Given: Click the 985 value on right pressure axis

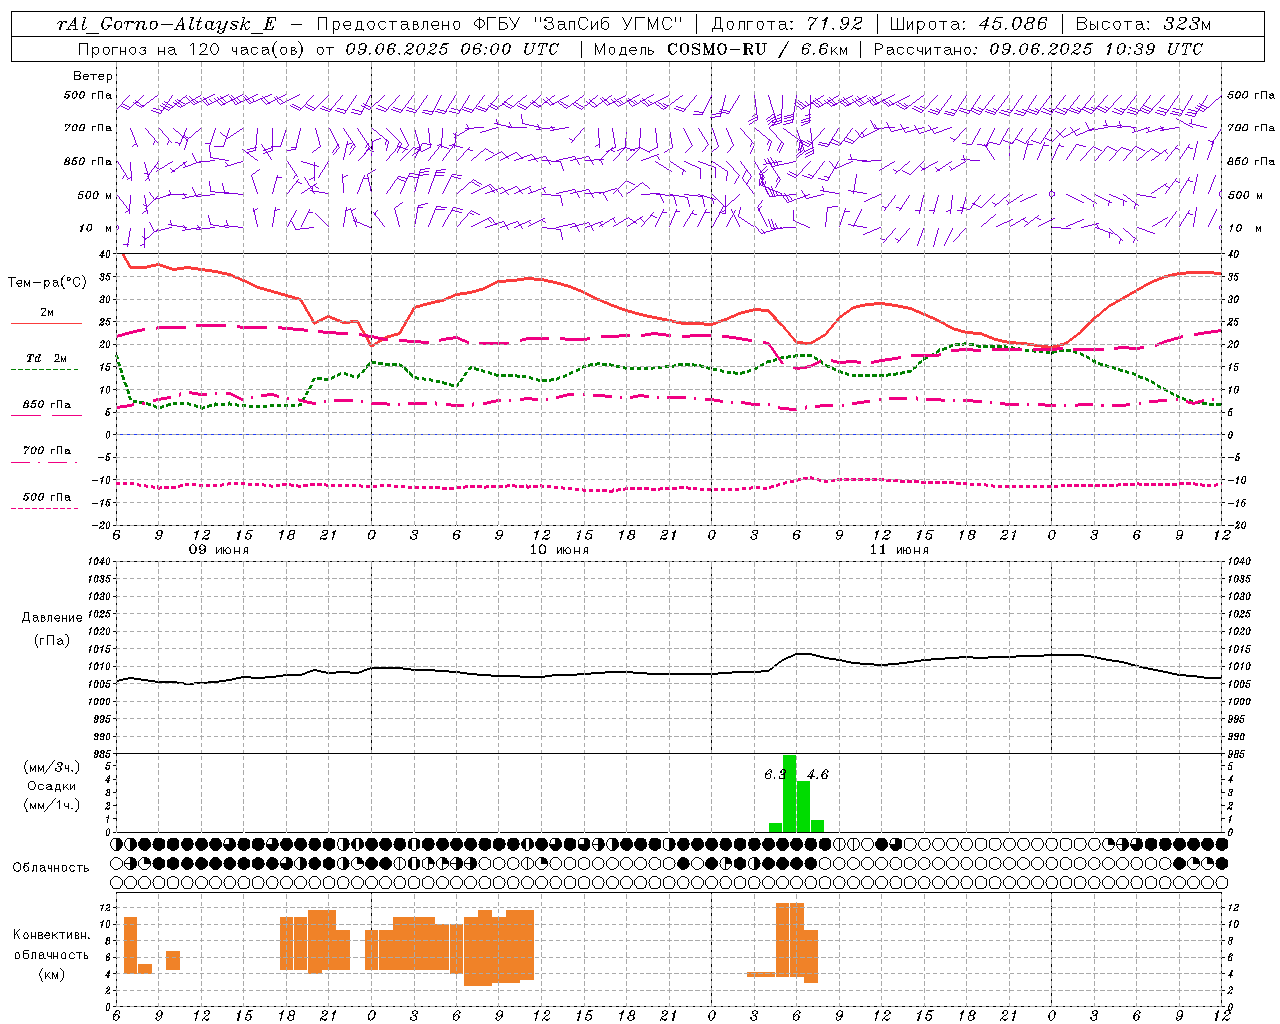Looking at the screenshot, I should [x=1236, y=754].
